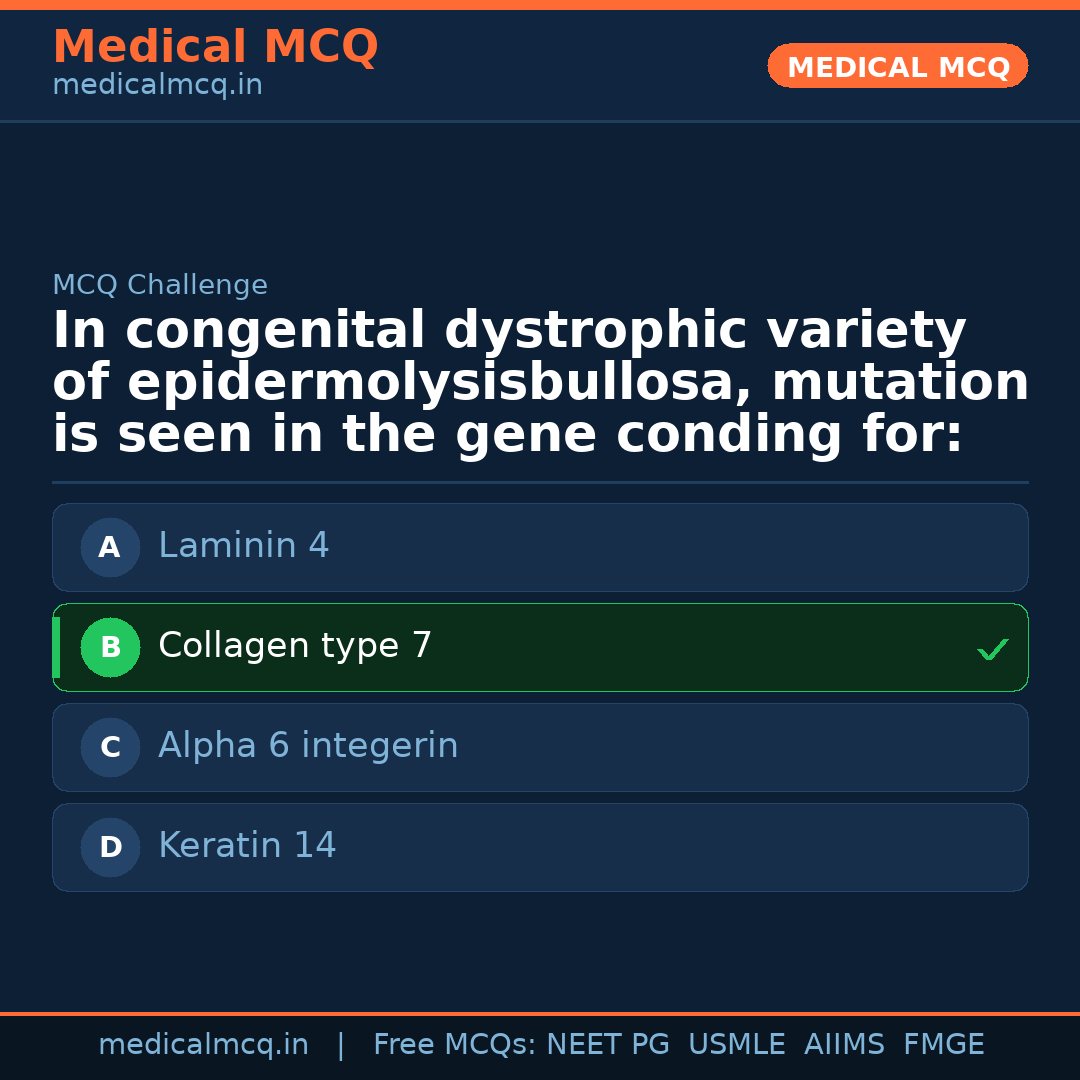This screenshot has height=1080, width=1080.
Task: Click the C letter circle badge
Action: tap(110, 747)
